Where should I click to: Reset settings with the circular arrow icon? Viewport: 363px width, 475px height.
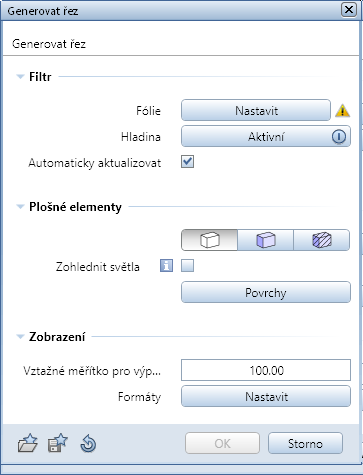pos(88,444)
